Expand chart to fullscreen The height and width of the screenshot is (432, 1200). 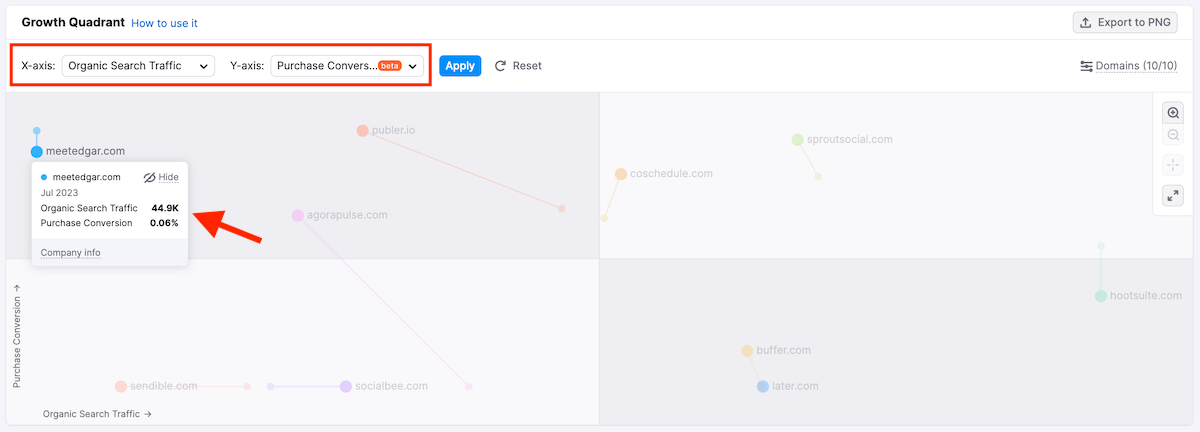pos(1173,195)
